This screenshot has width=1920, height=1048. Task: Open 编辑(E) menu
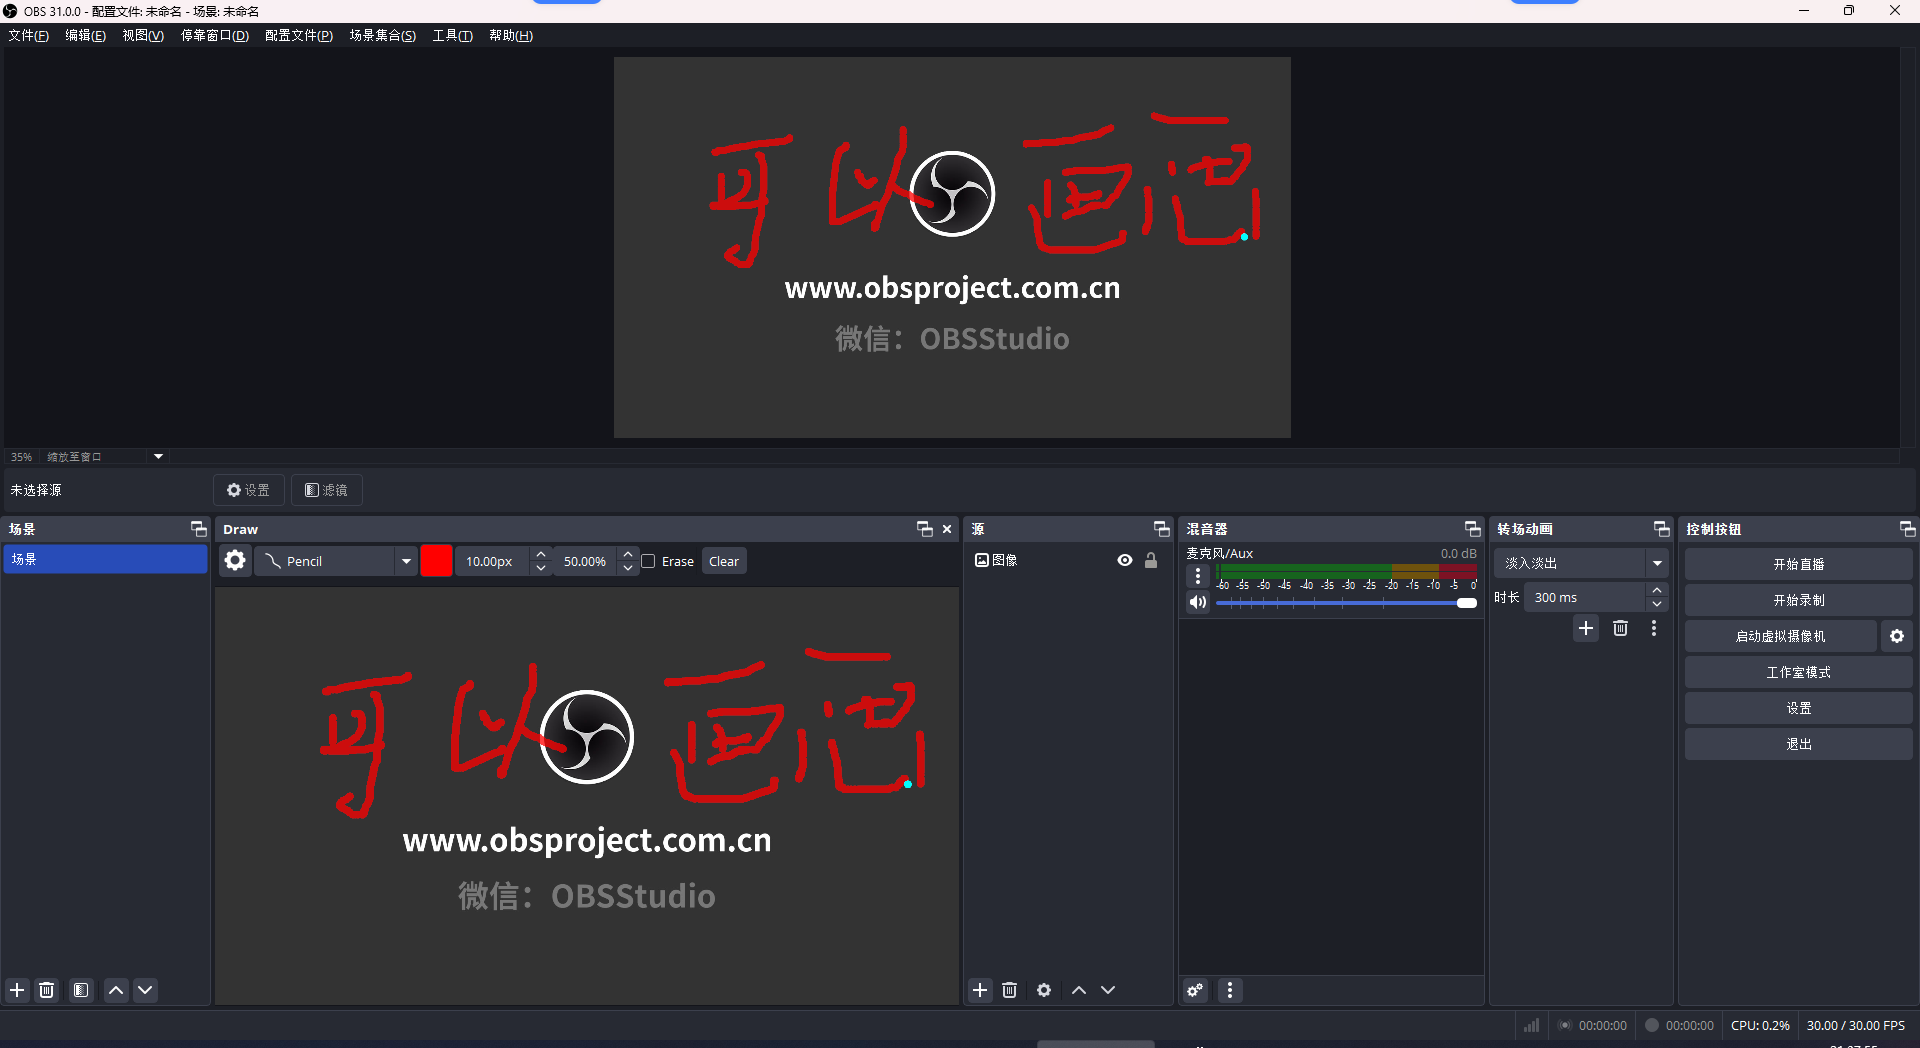pos(85,35)
